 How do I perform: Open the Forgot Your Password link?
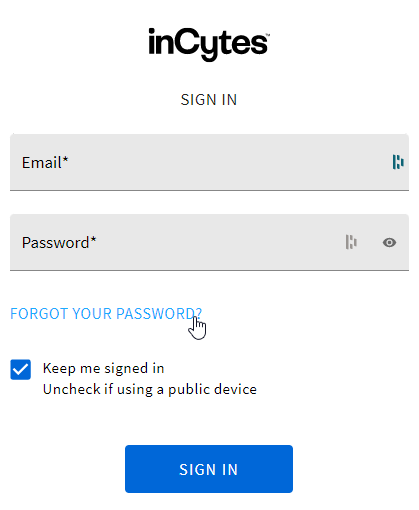tap(106, 314)
